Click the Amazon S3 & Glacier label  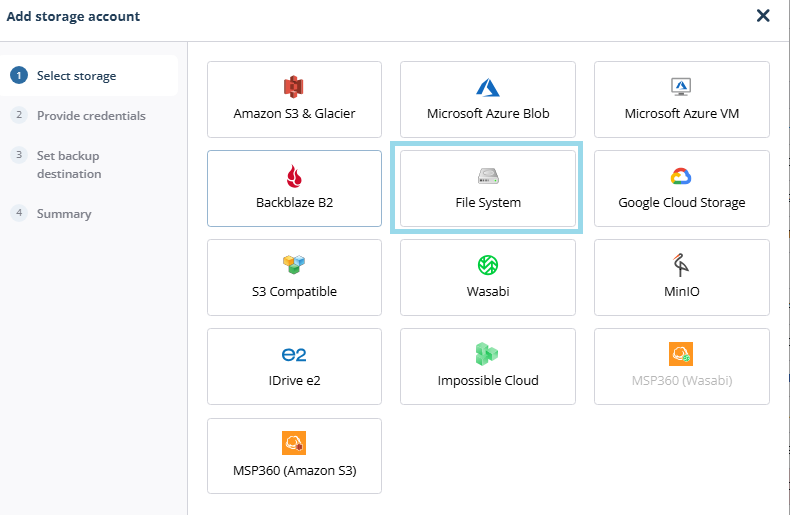294,113
